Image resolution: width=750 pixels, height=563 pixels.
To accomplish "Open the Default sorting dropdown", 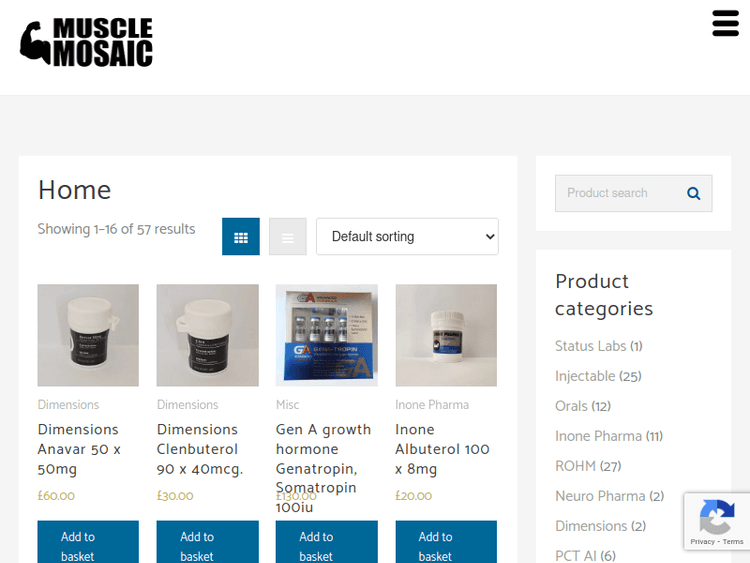I will point(407,237).
